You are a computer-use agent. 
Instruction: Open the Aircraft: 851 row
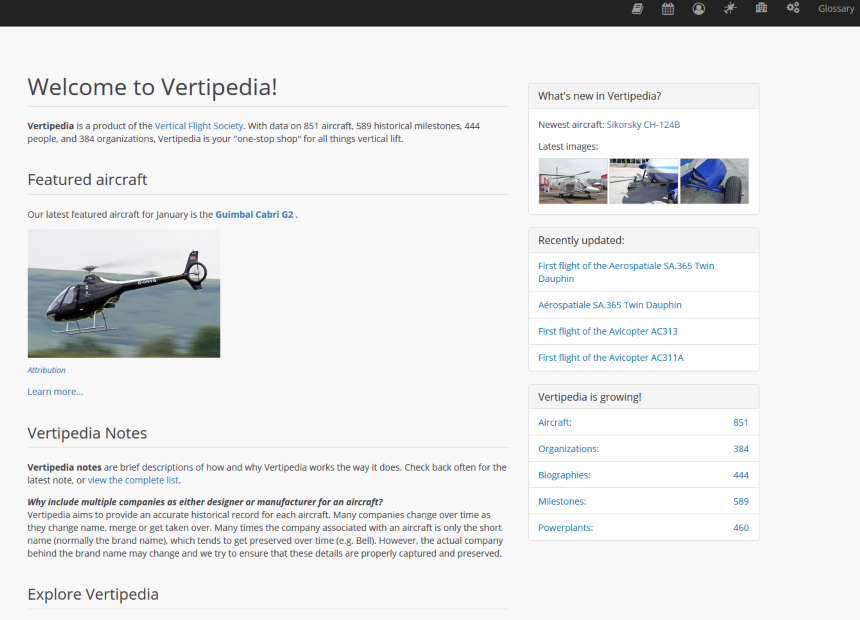coord(643,422)
